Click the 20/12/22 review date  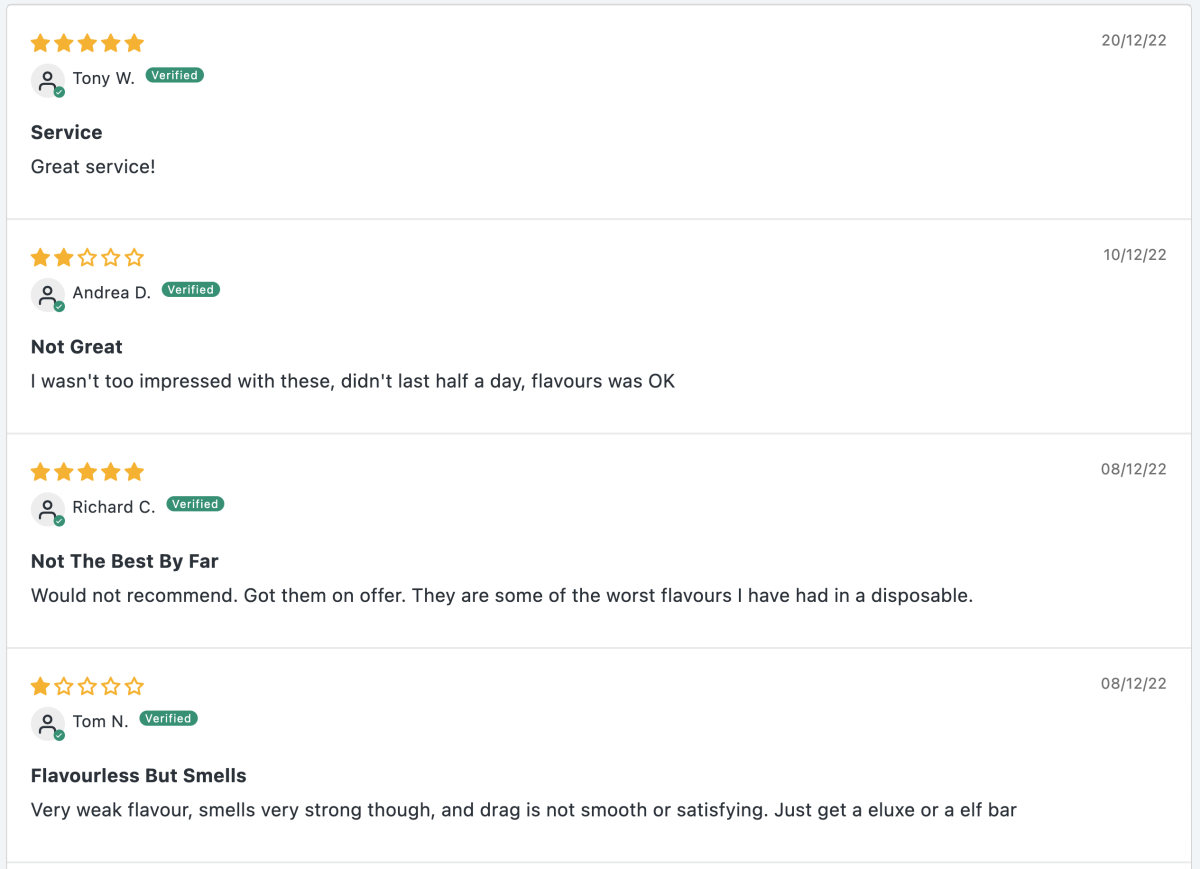tap(1134, 40)
